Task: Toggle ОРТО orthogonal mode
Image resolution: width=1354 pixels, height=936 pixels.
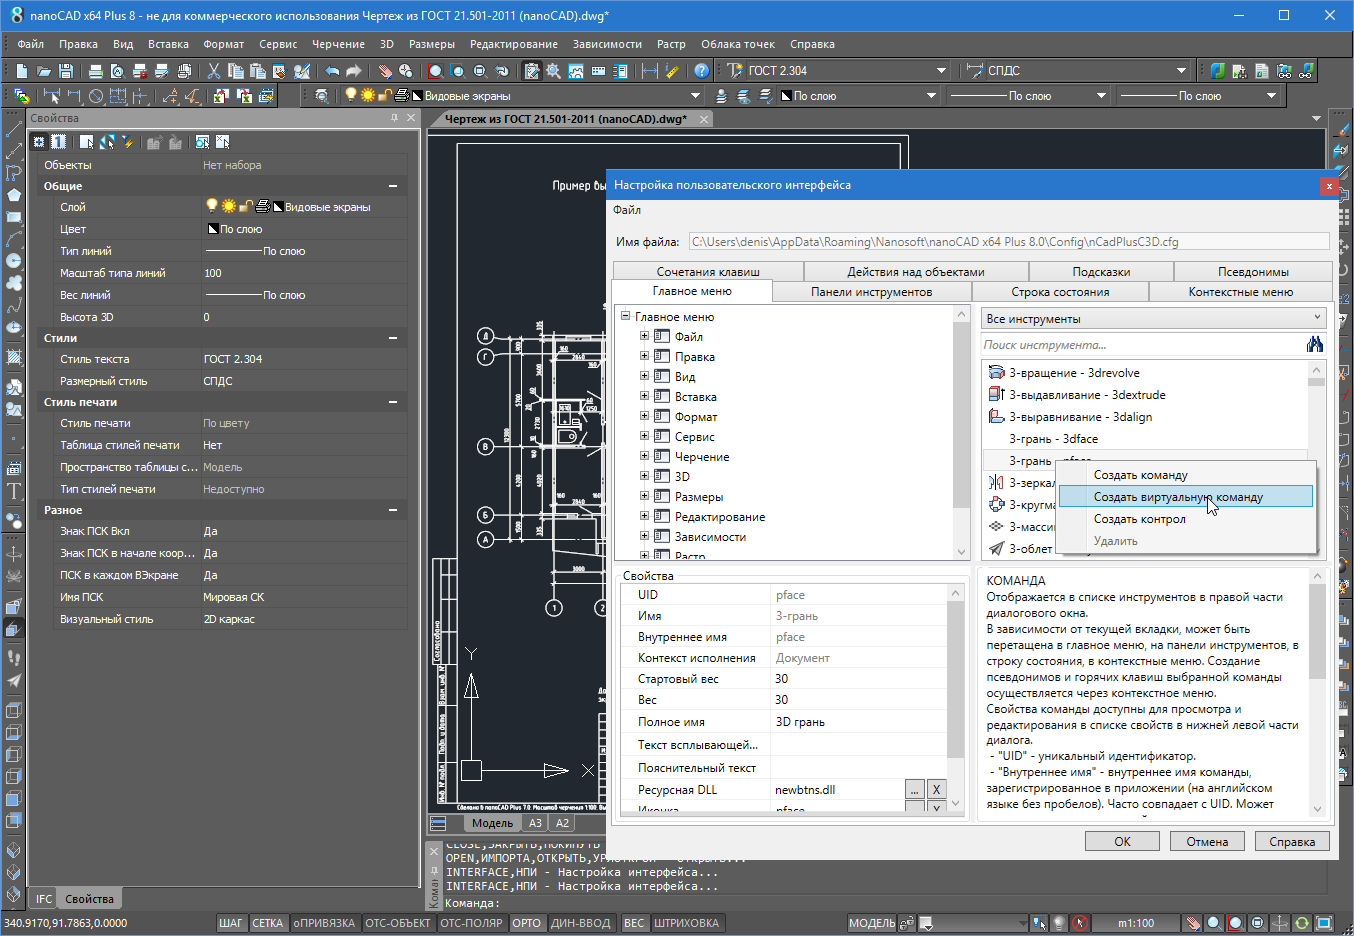Action: tap(527, 923)
